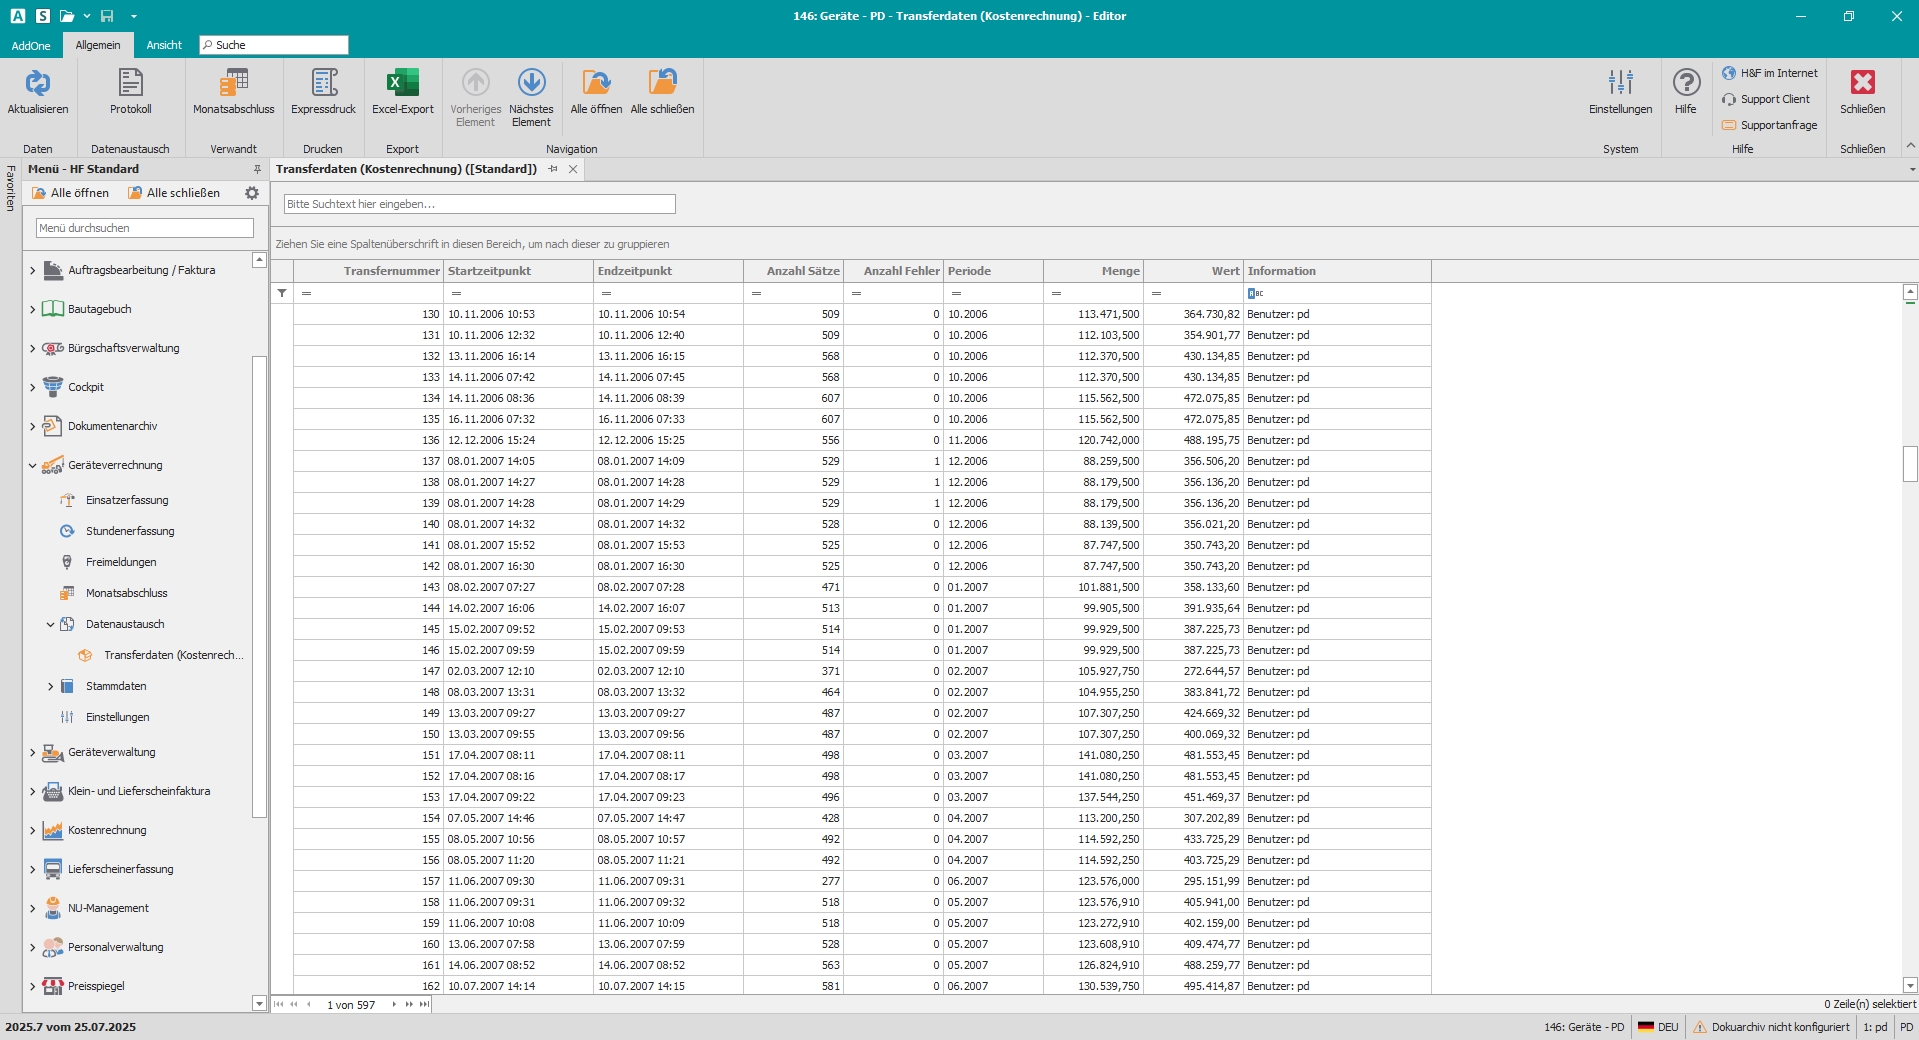Image resolution: width=1919 pixels, height=1040 pixels.
Task: Click the filter row funnel icon
Action: pos(282,293)
